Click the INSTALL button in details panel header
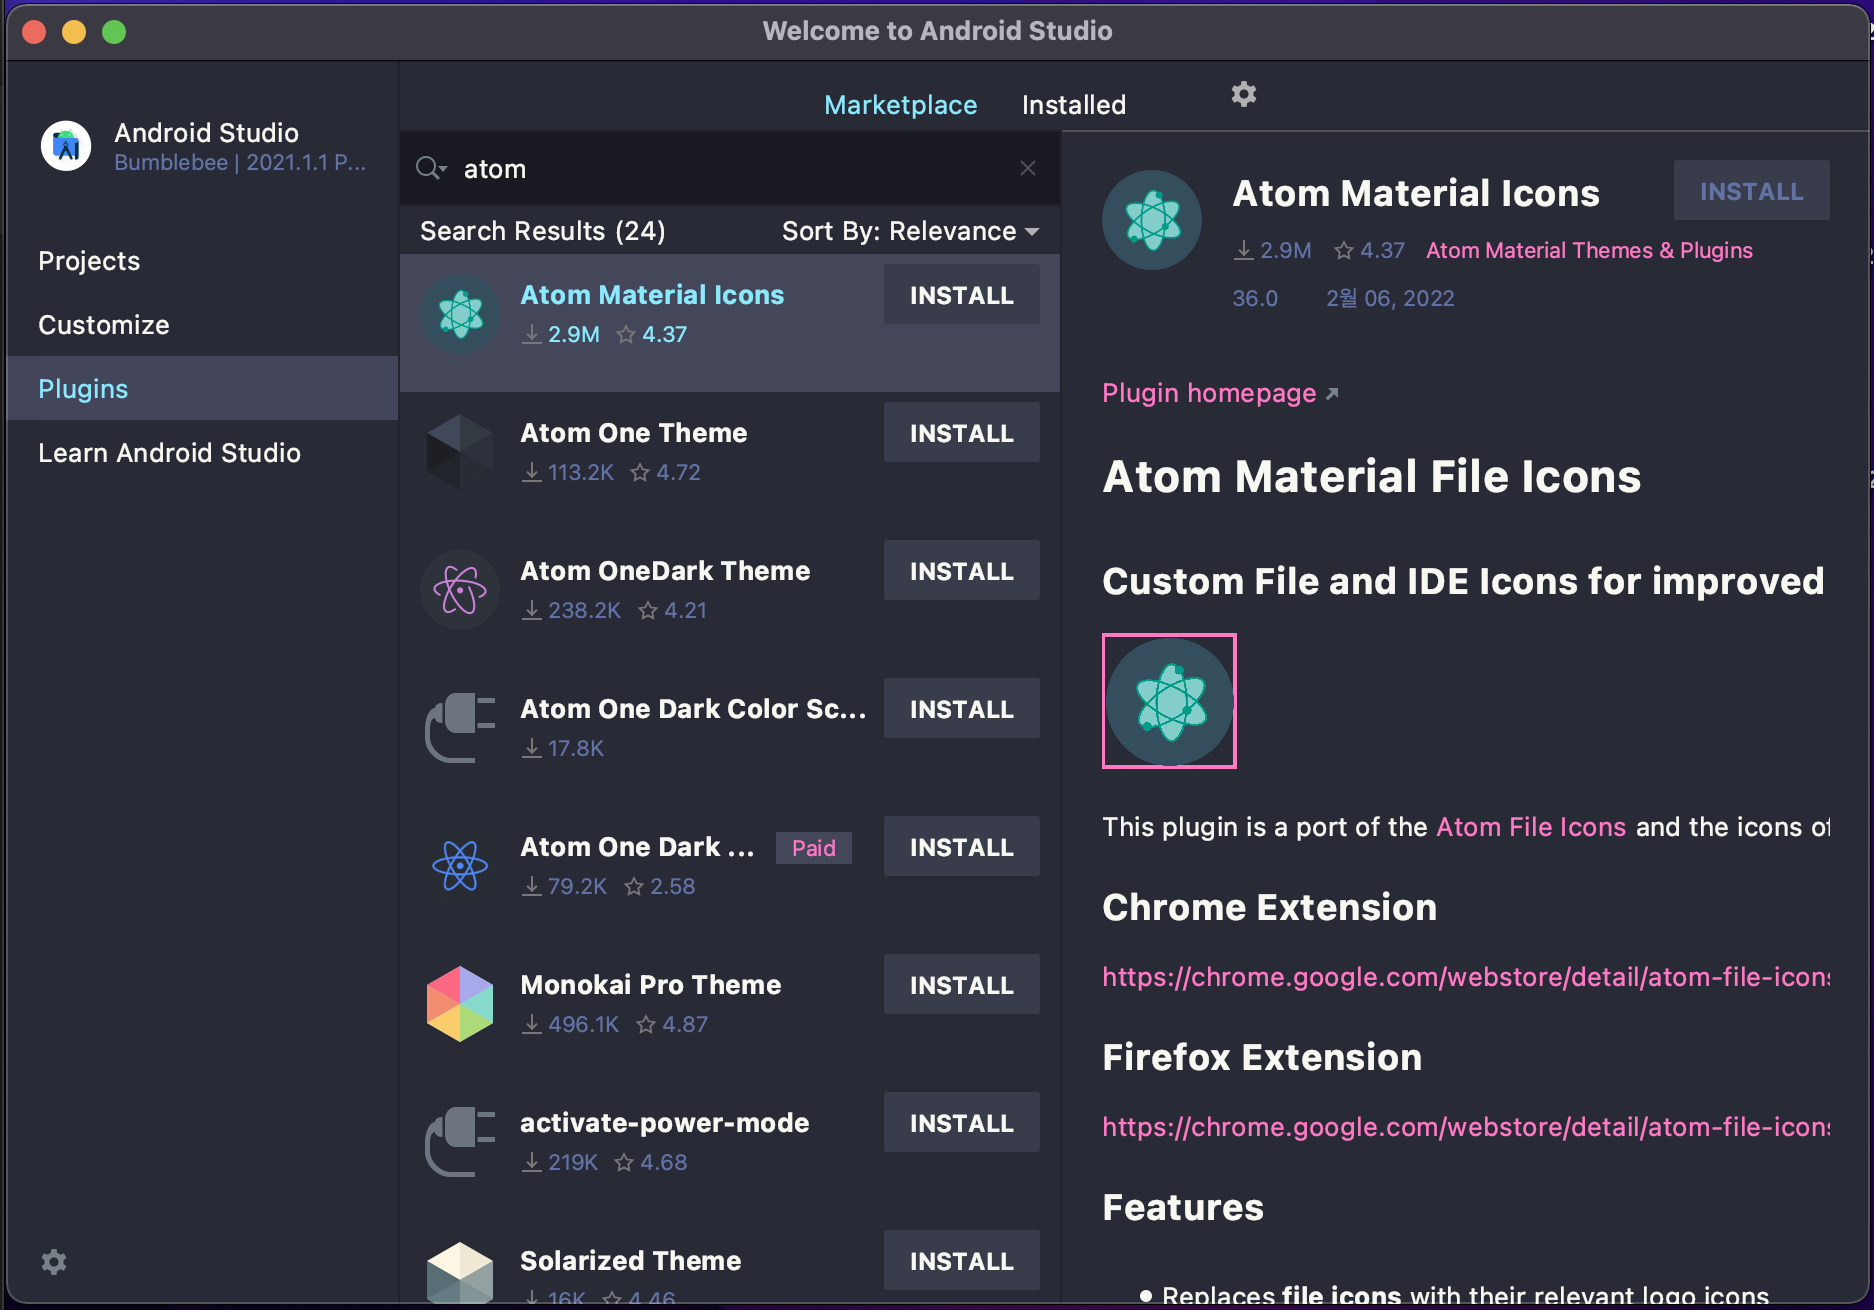 1752,191
